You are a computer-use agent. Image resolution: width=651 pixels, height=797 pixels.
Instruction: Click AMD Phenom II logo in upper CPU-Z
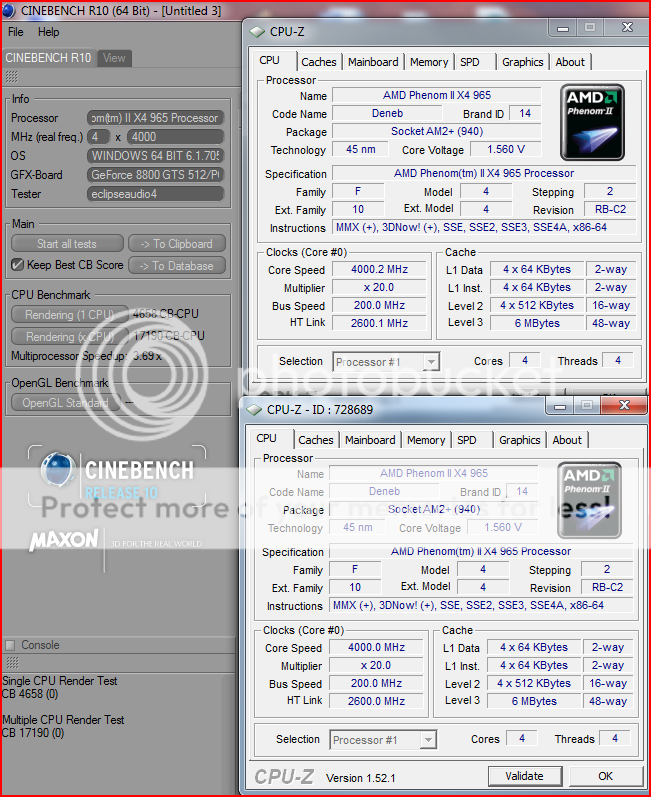[x=592, y=122]
